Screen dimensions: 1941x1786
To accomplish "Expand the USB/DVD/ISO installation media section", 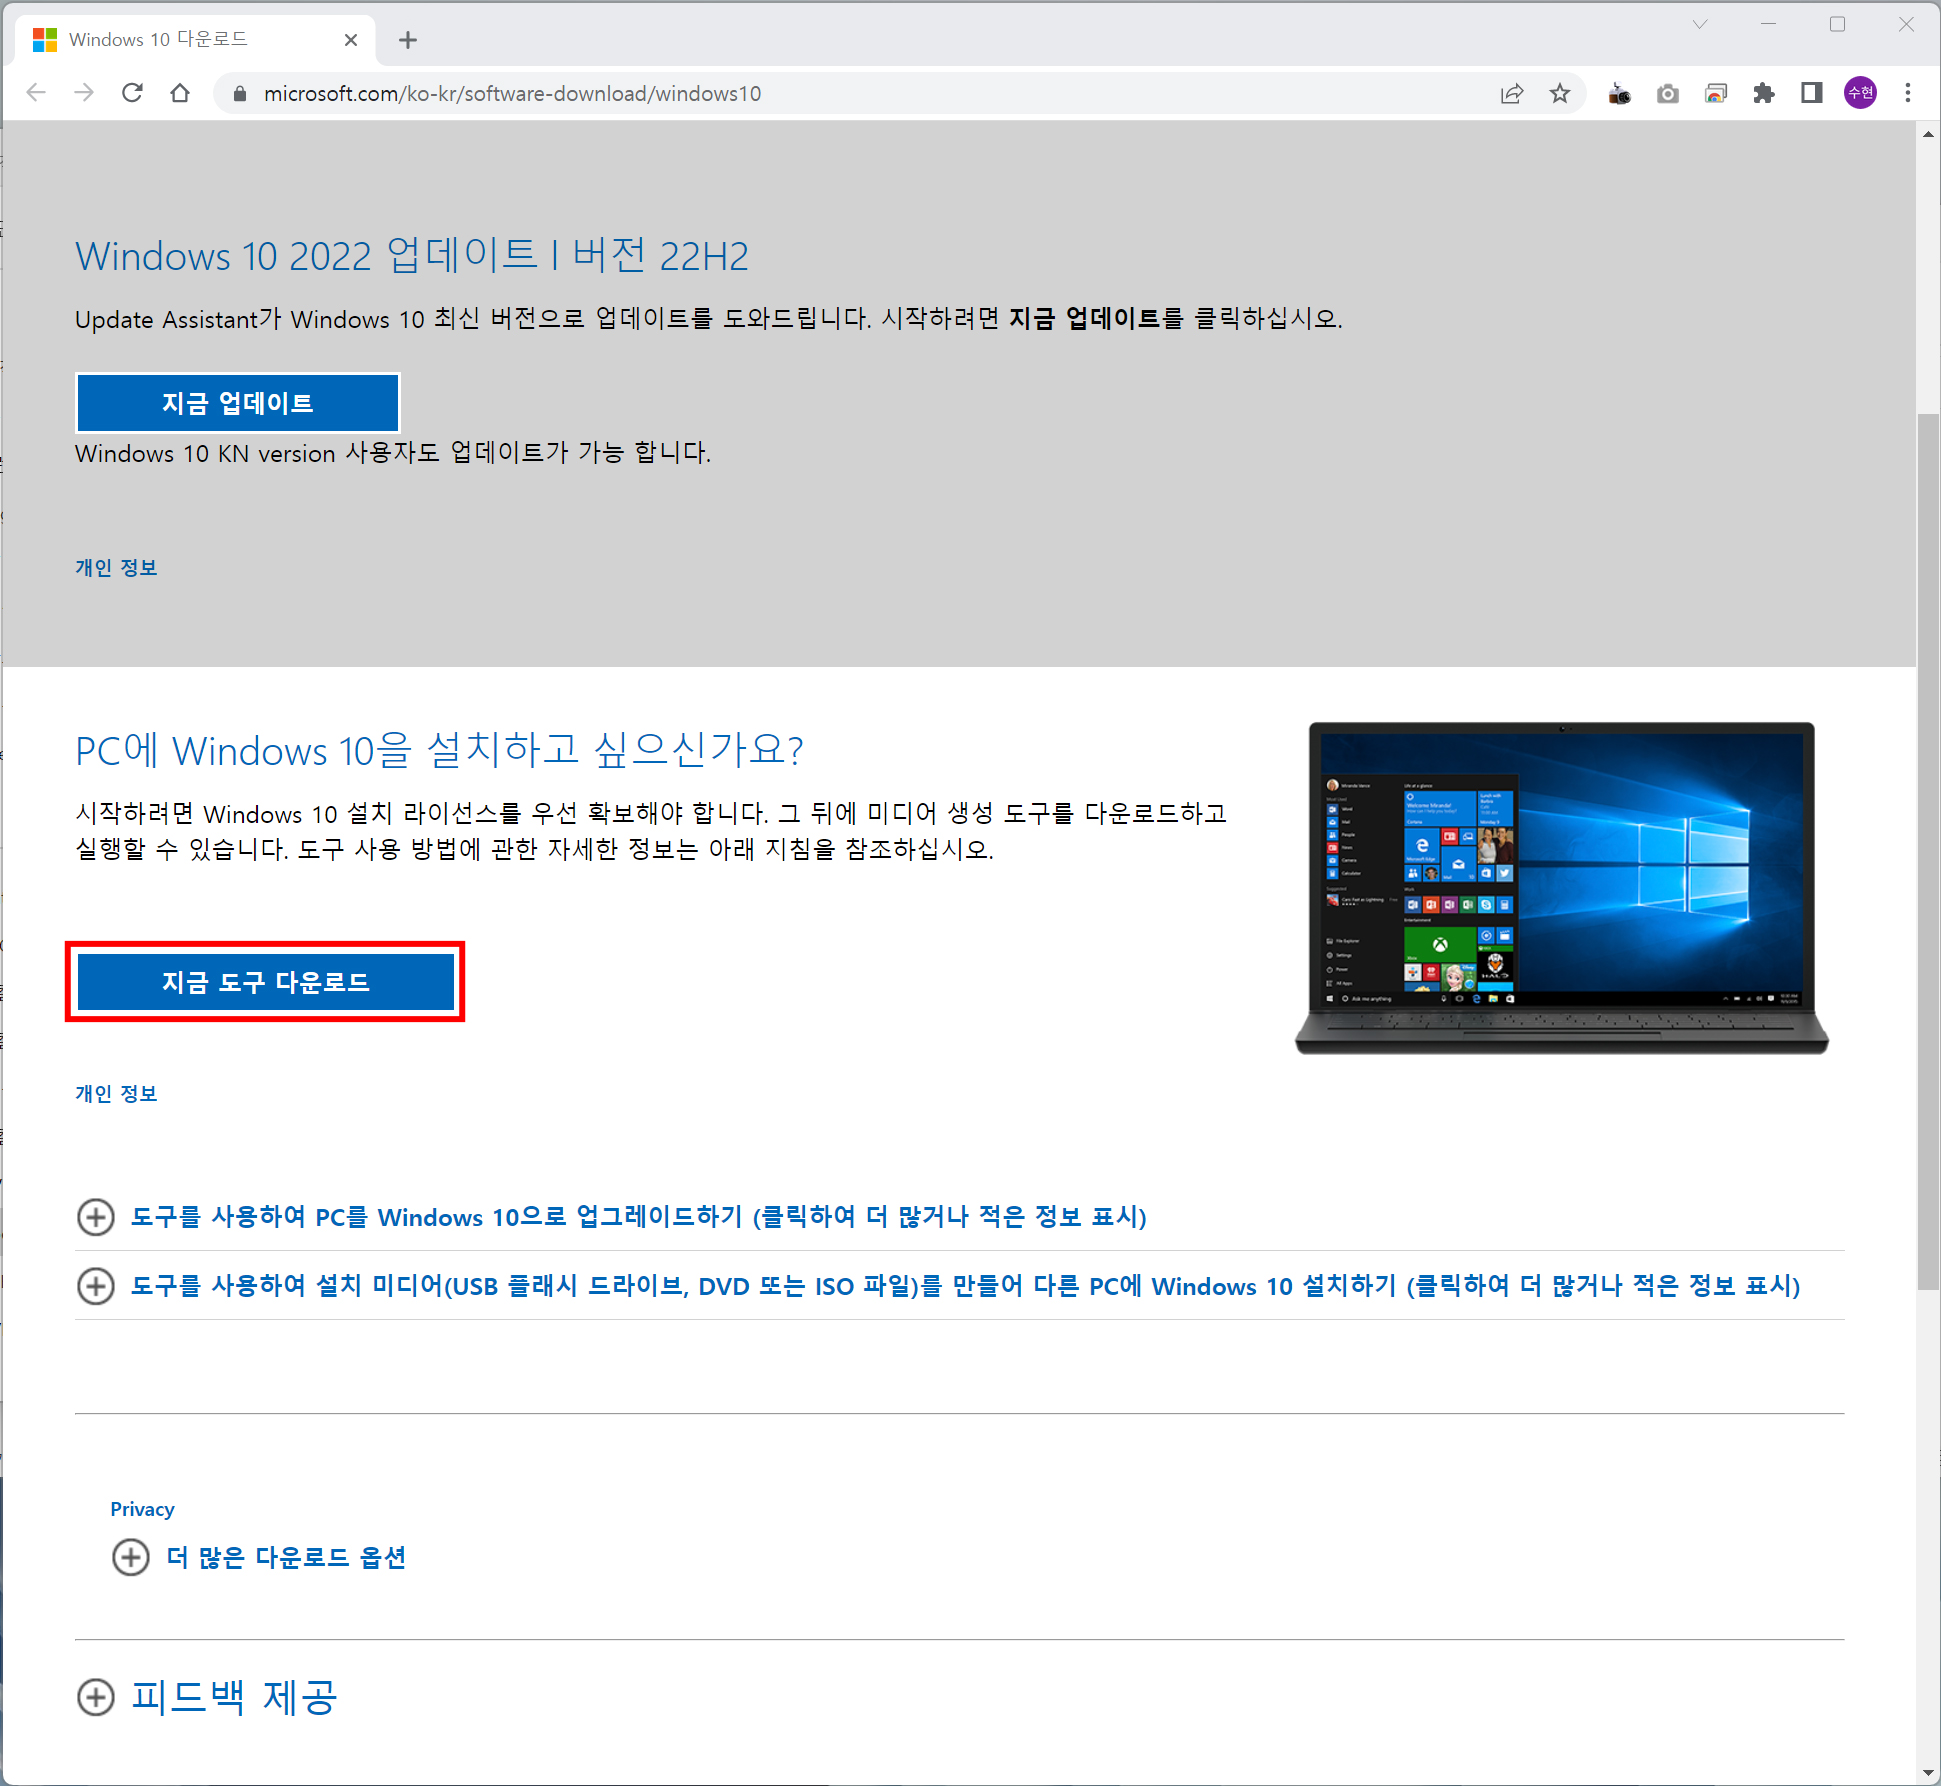I will tap(964, 1285).
